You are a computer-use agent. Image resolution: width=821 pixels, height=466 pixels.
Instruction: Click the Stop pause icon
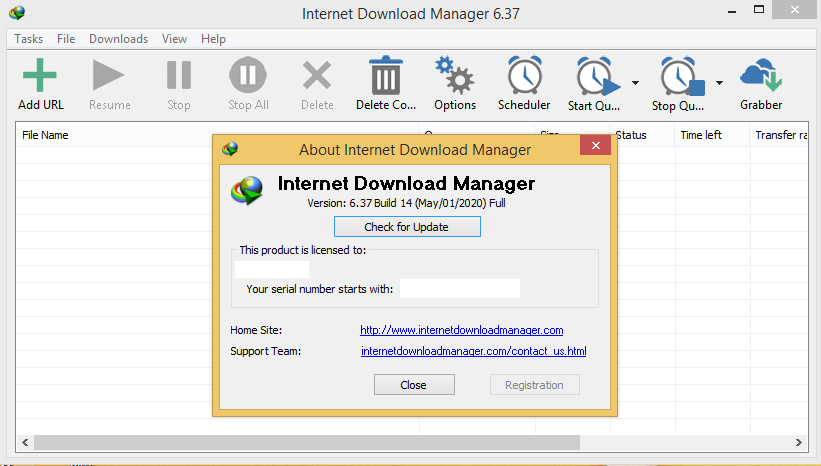[179, 75]
